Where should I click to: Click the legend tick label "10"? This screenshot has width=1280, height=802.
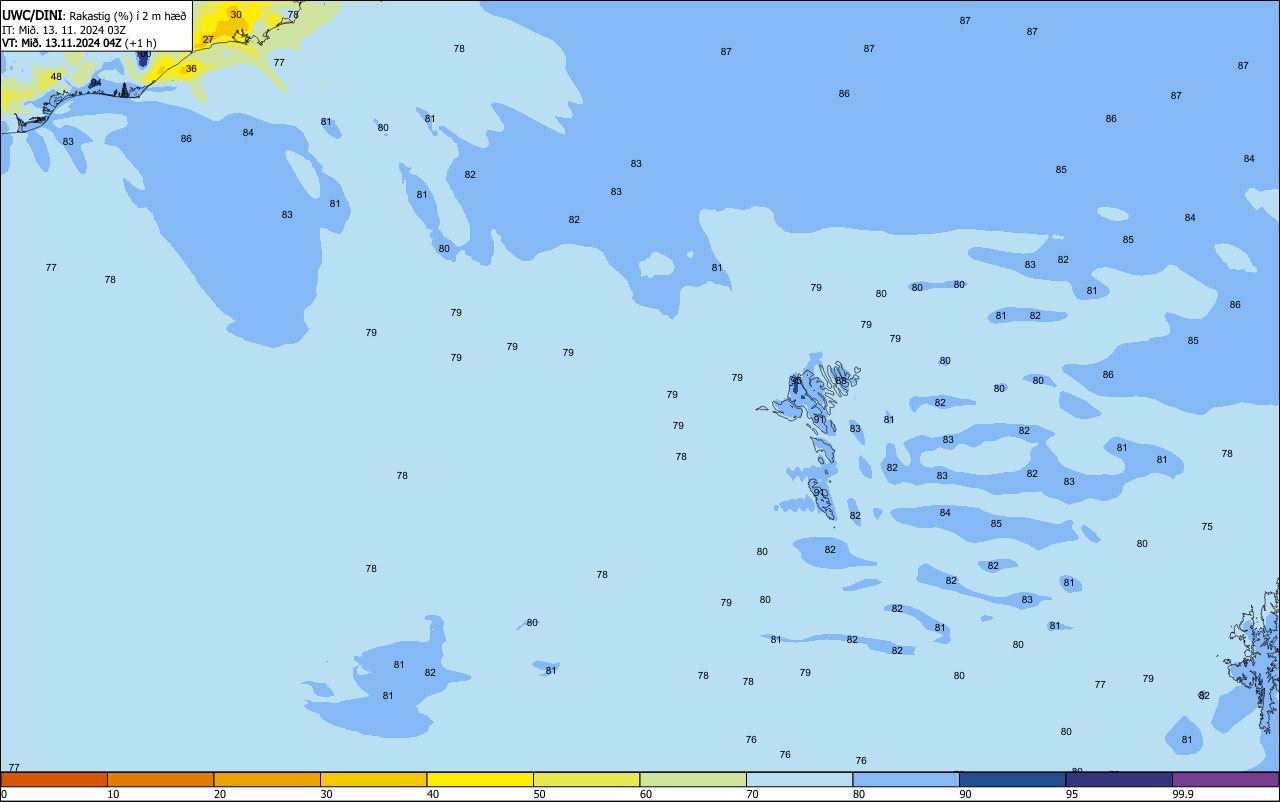[113, 794]
